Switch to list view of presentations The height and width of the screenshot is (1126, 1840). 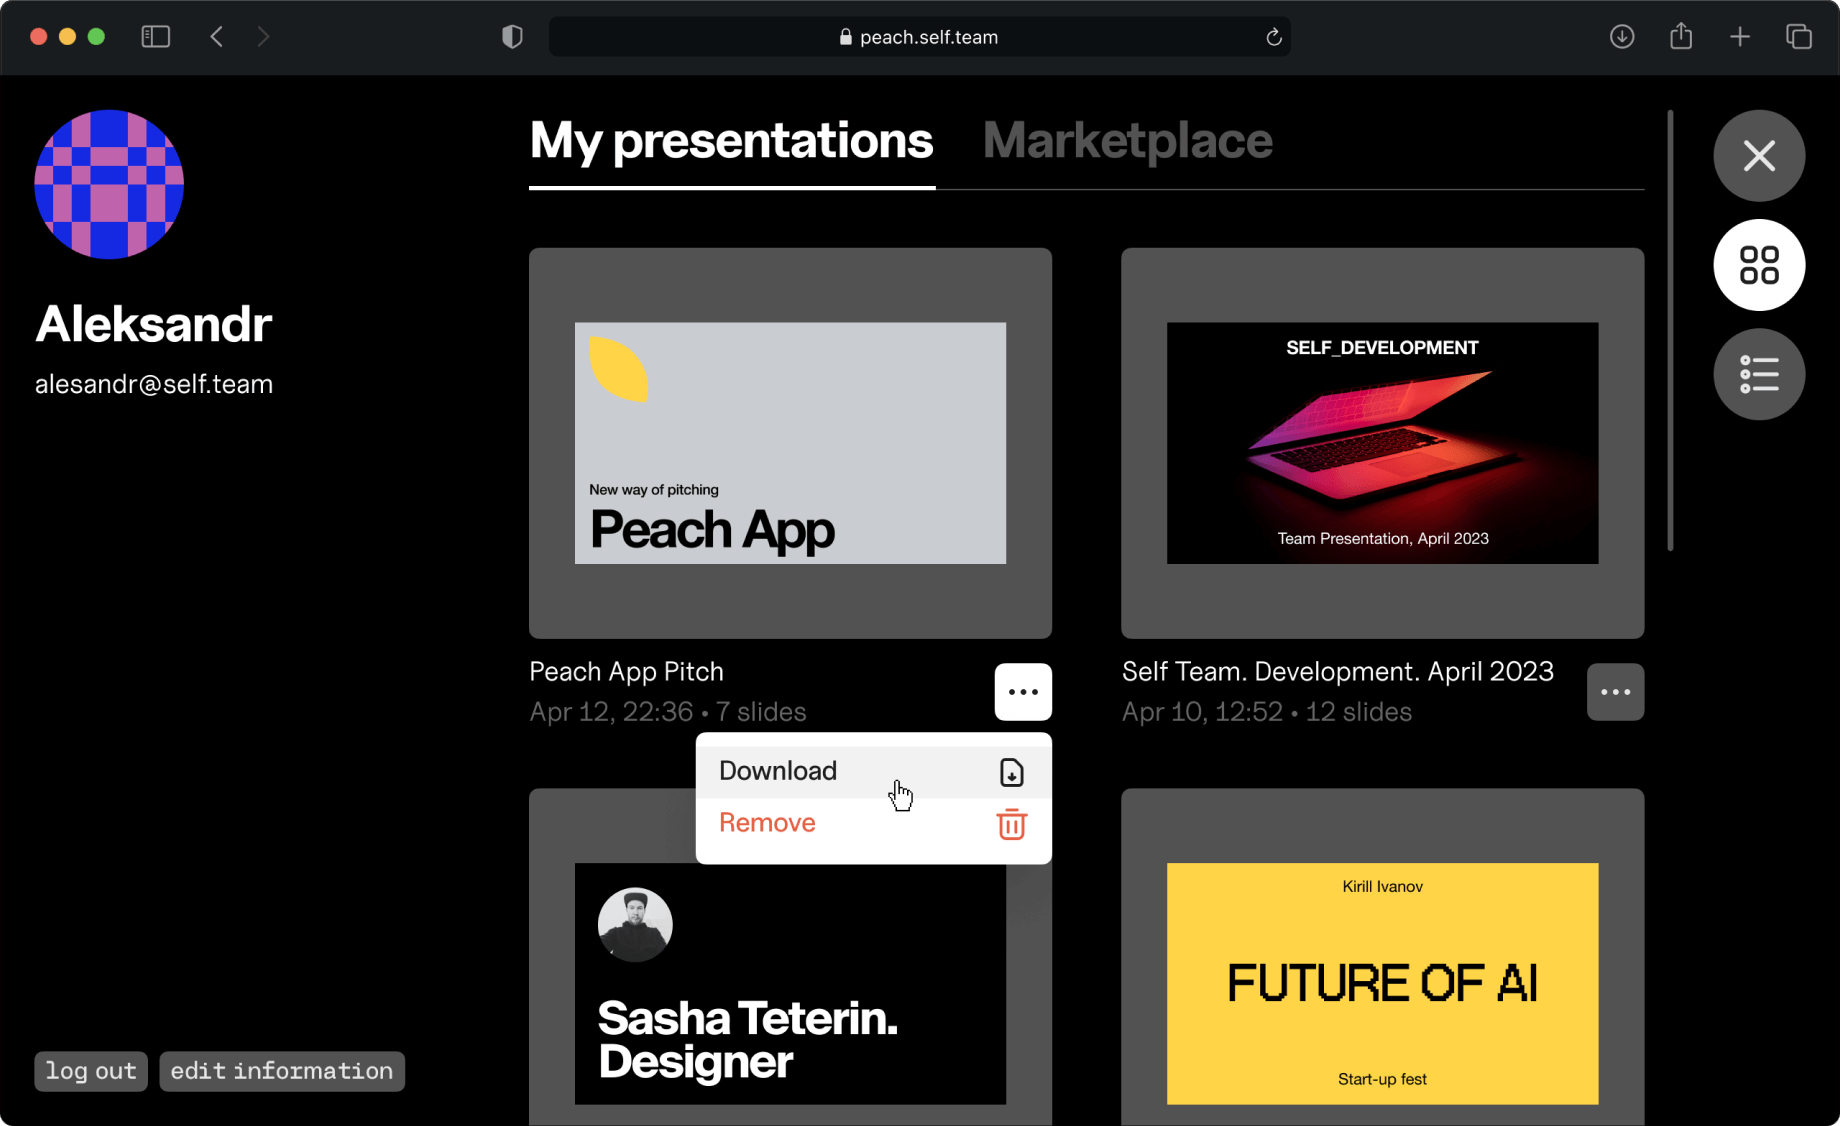(x=1759, y=374)
